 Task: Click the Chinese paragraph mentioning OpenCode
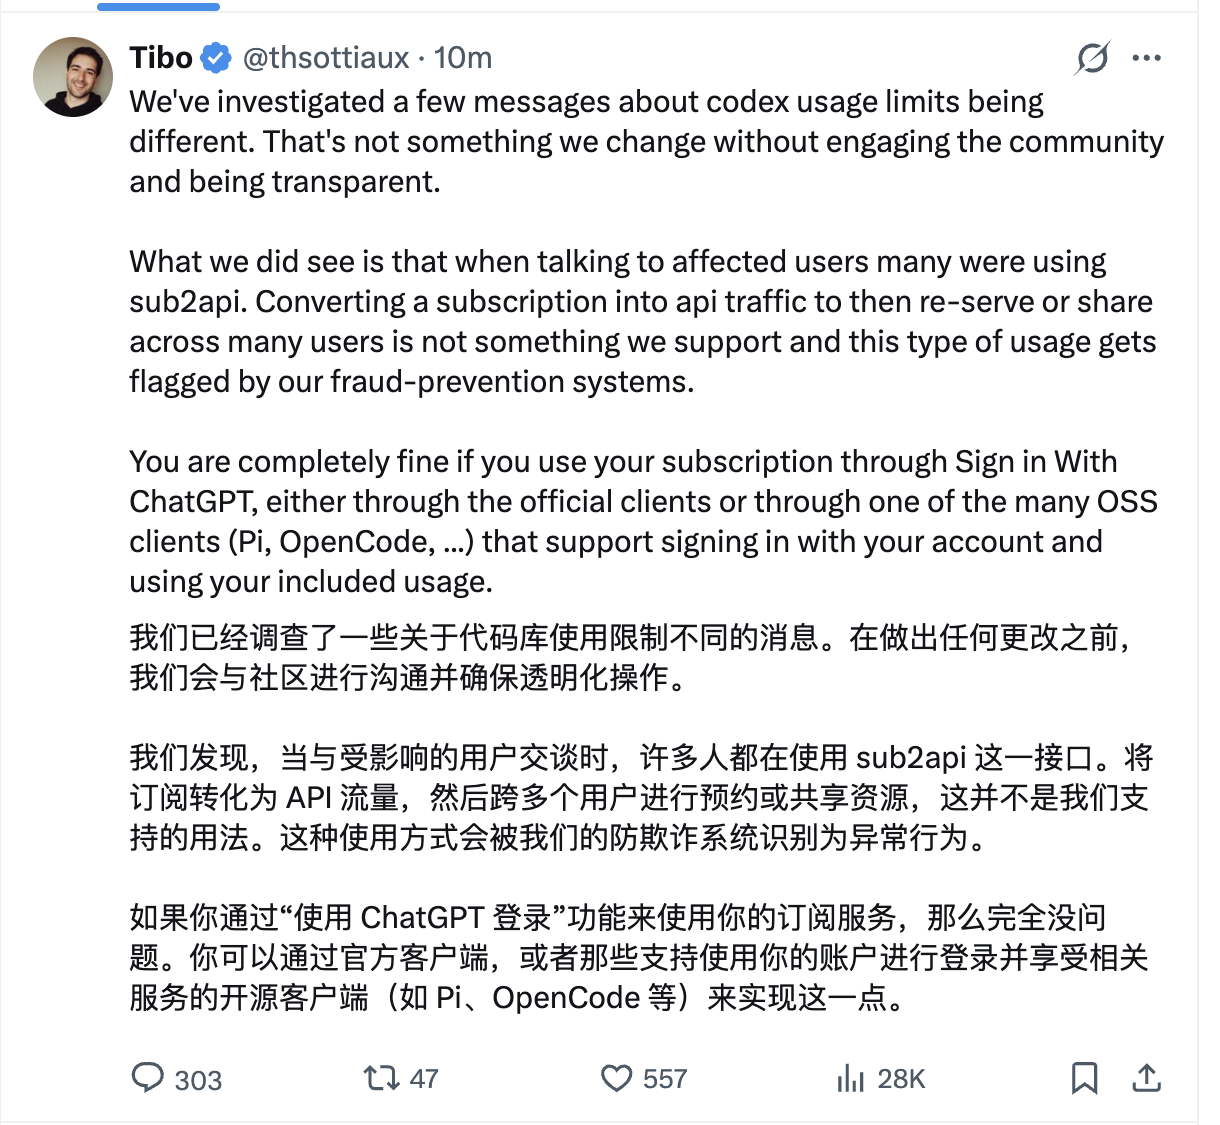pyautogui.click(x=638, y=957)
